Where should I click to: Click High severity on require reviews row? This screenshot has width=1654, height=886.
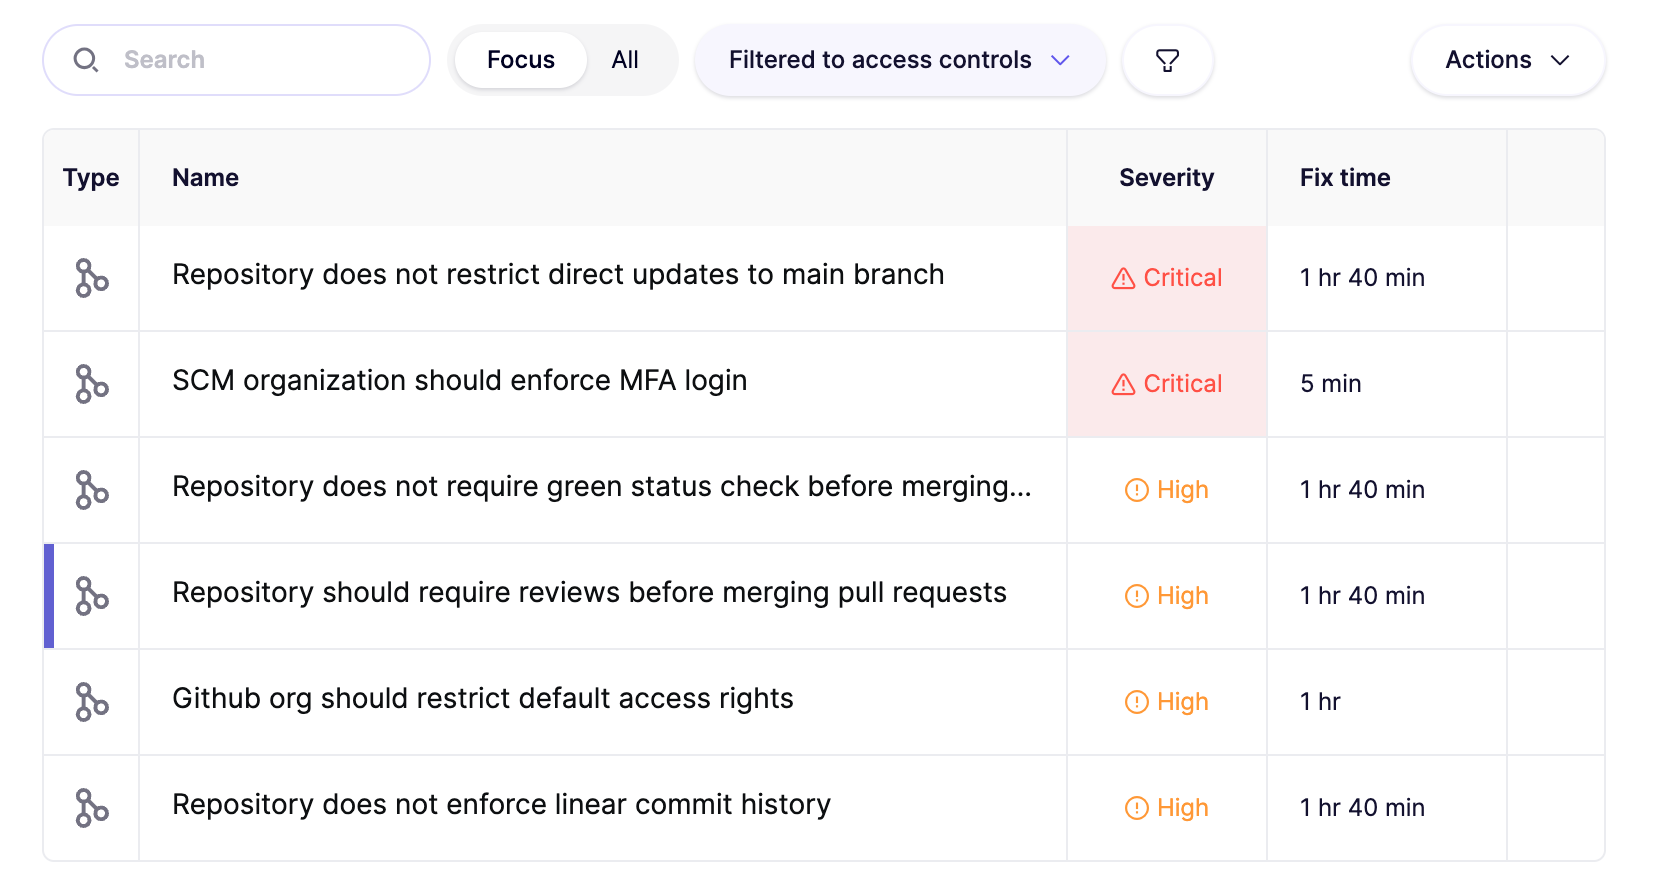pos(1167,596)
